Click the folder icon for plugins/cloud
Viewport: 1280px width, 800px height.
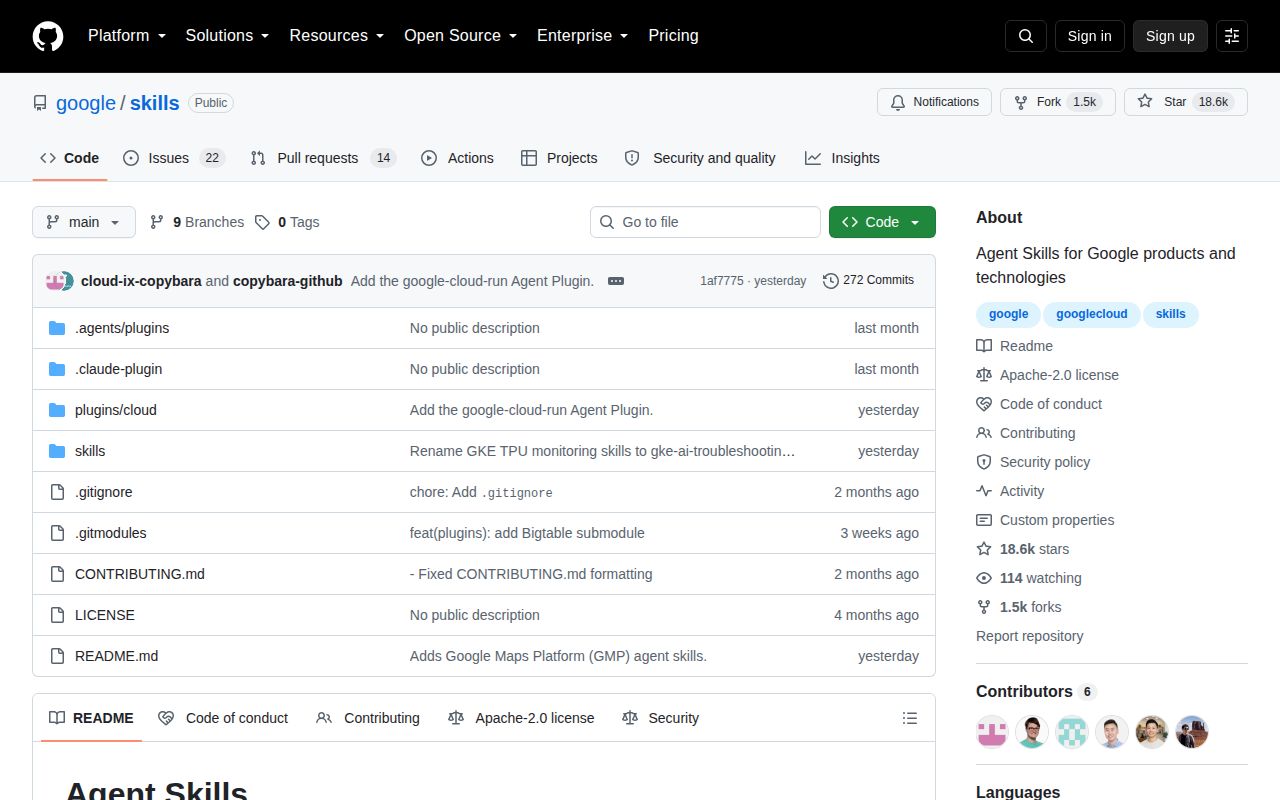57,410
